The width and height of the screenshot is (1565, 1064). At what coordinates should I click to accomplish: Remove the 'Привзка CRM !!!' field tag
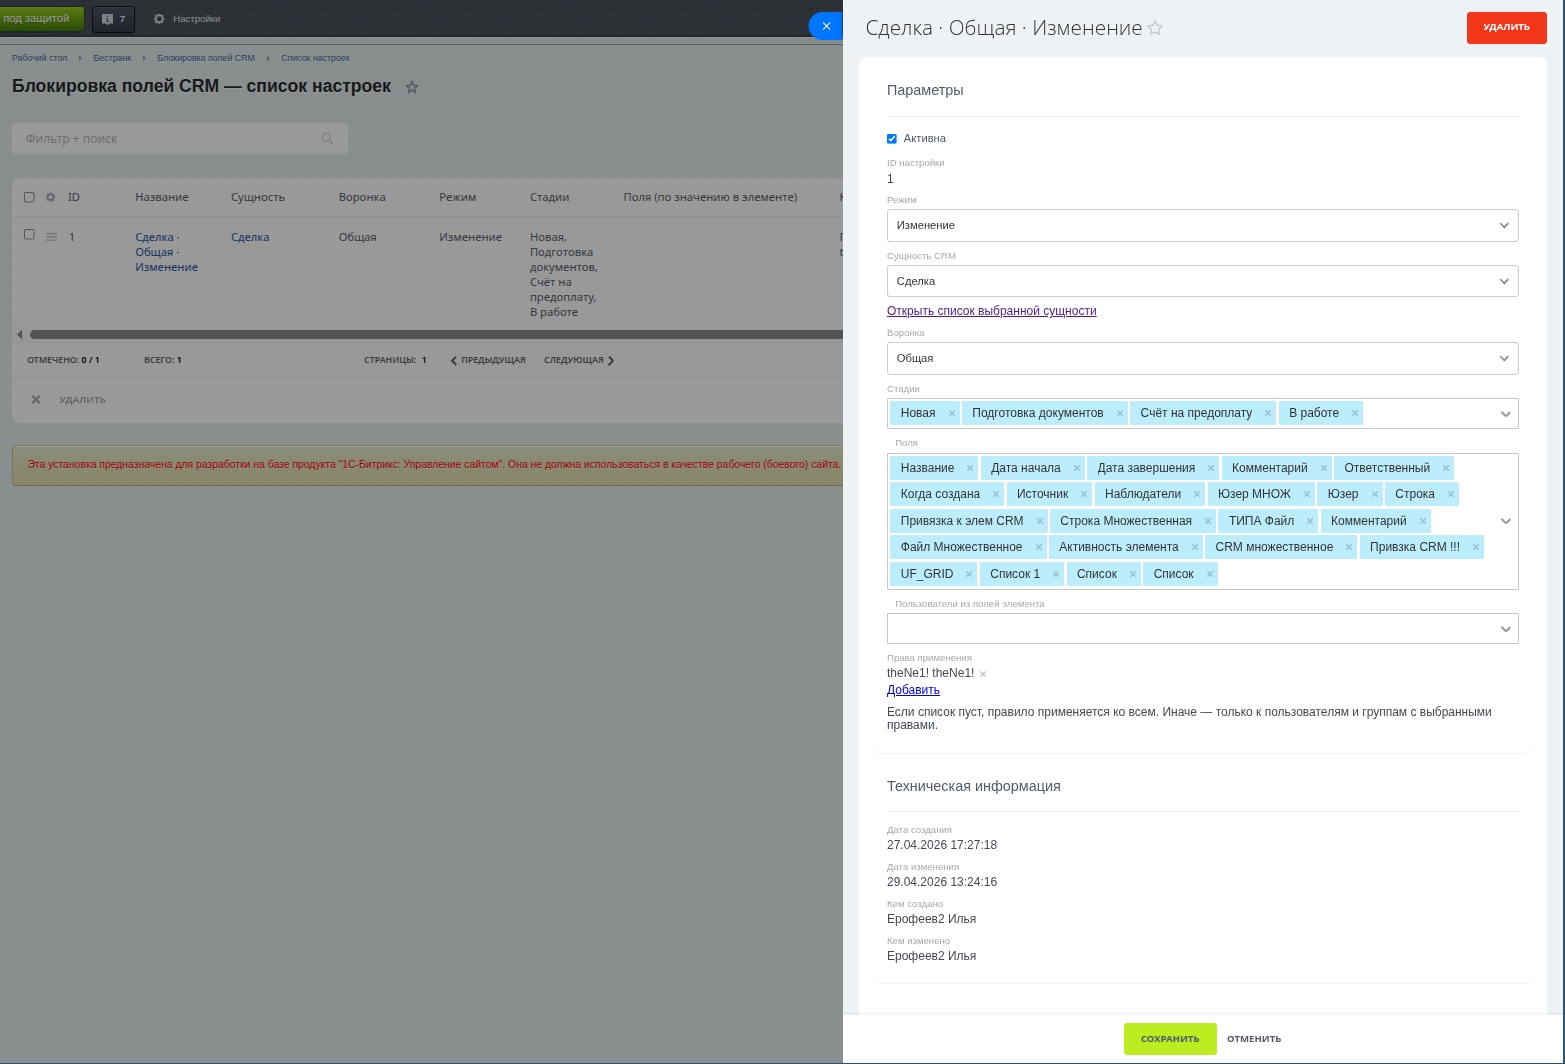pyautogui.click(x=1475, y=547)
